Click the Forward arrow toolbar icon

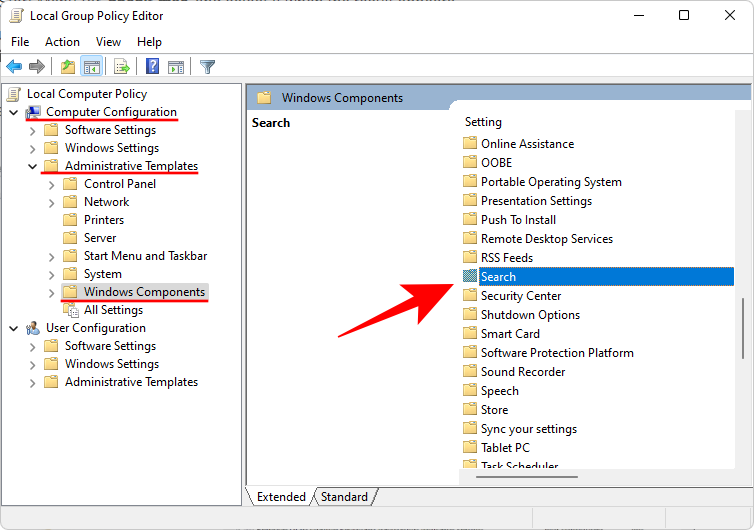click(x=37, y=67)
